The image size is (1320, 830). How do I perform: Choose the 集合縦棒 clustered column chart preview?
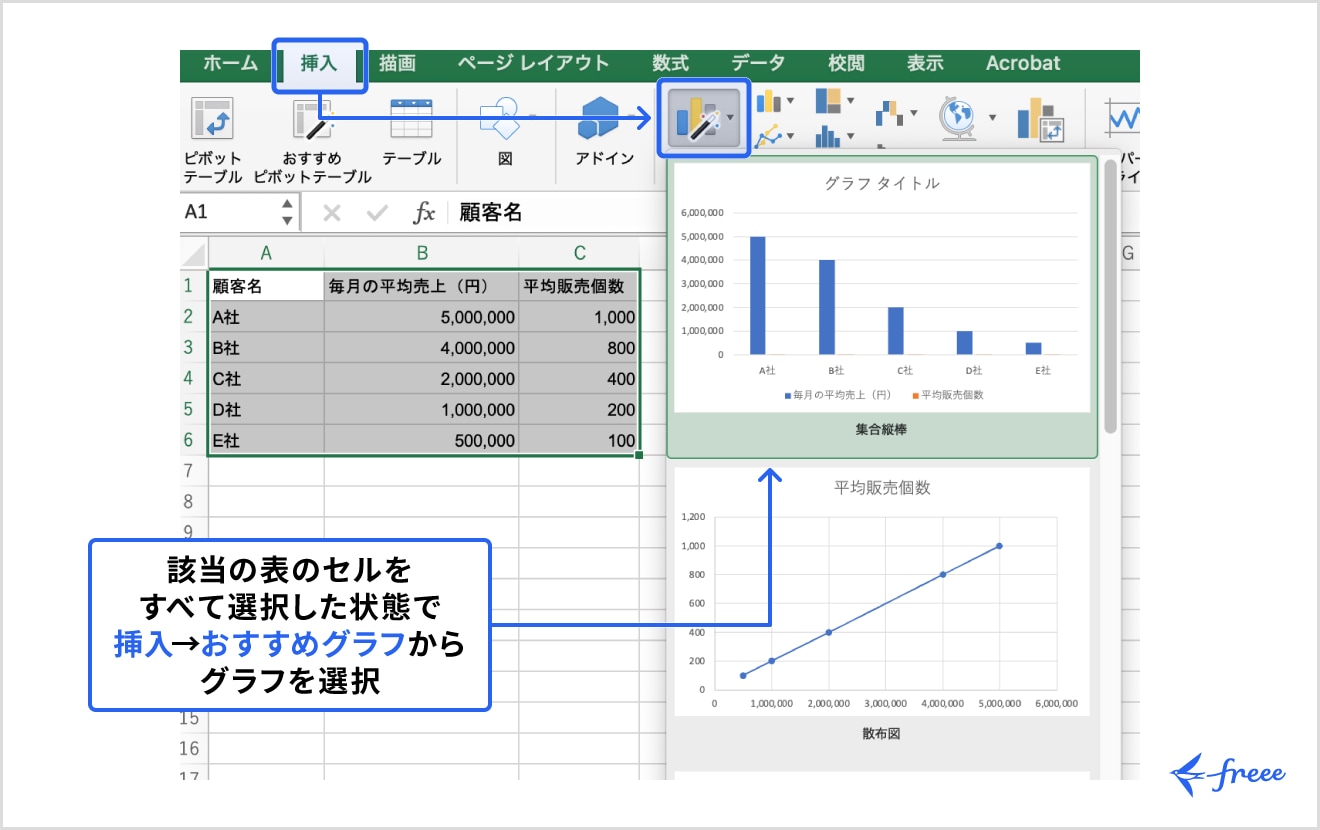882,300
